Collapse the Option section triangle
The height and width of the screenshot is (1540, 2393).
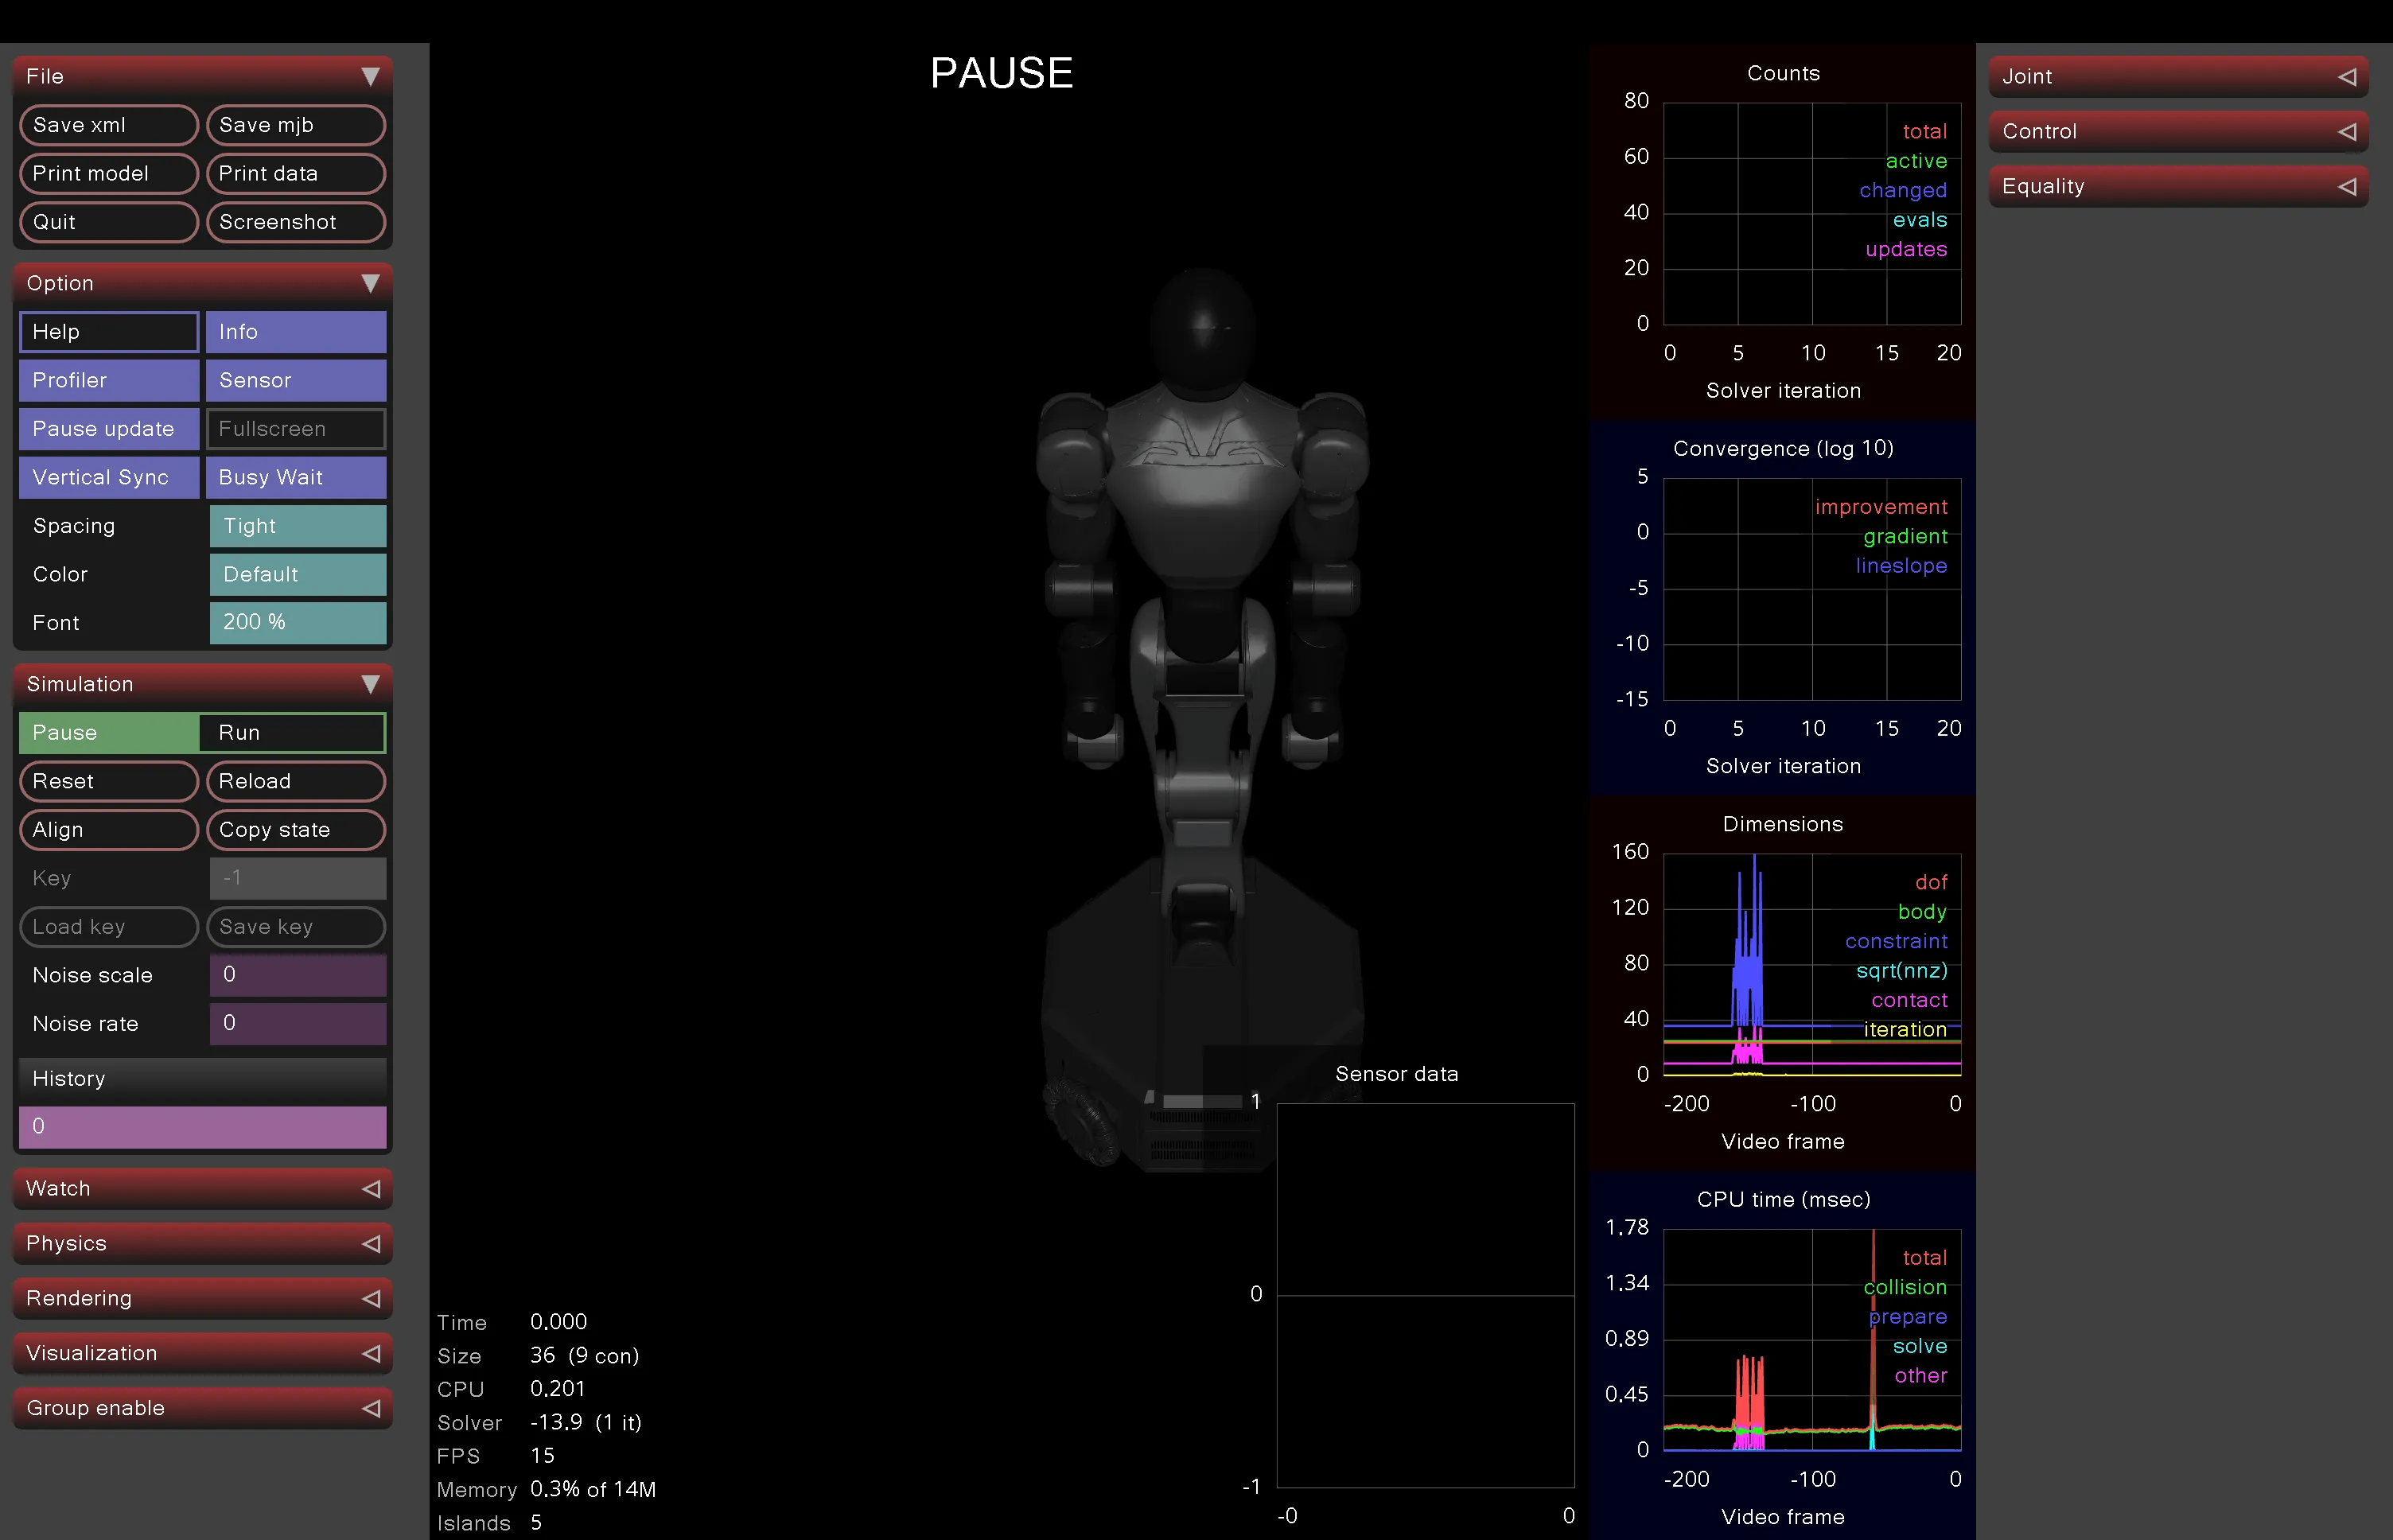[370, 283]
